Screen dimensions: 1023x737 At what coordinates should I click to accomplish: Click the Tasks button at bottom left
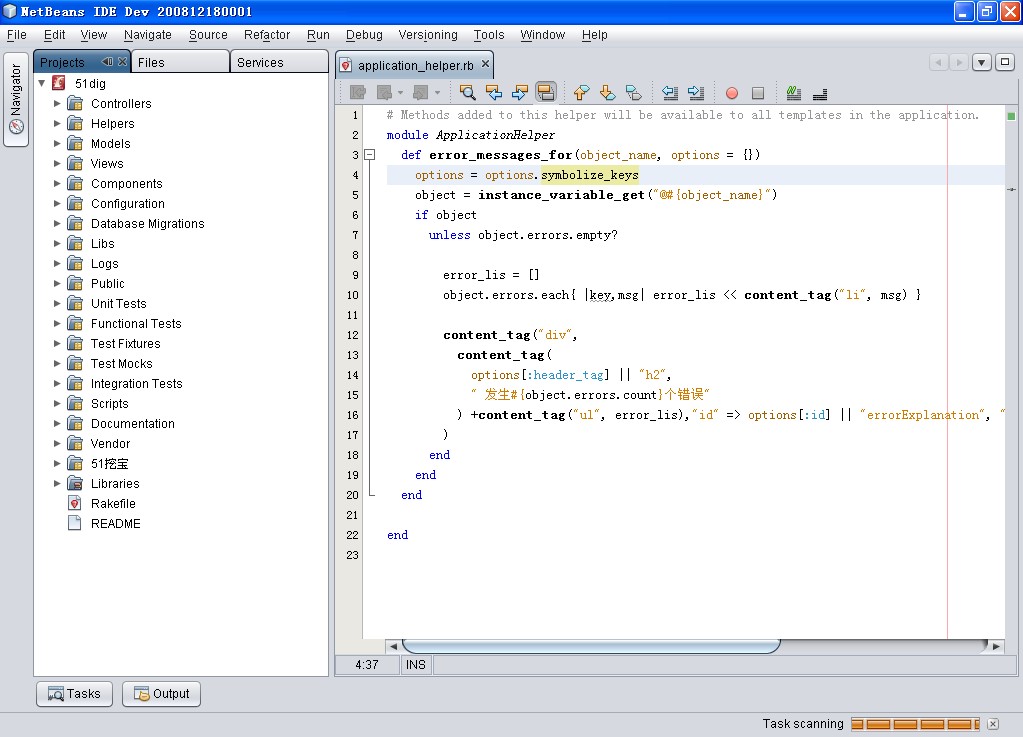coord(73,693)
